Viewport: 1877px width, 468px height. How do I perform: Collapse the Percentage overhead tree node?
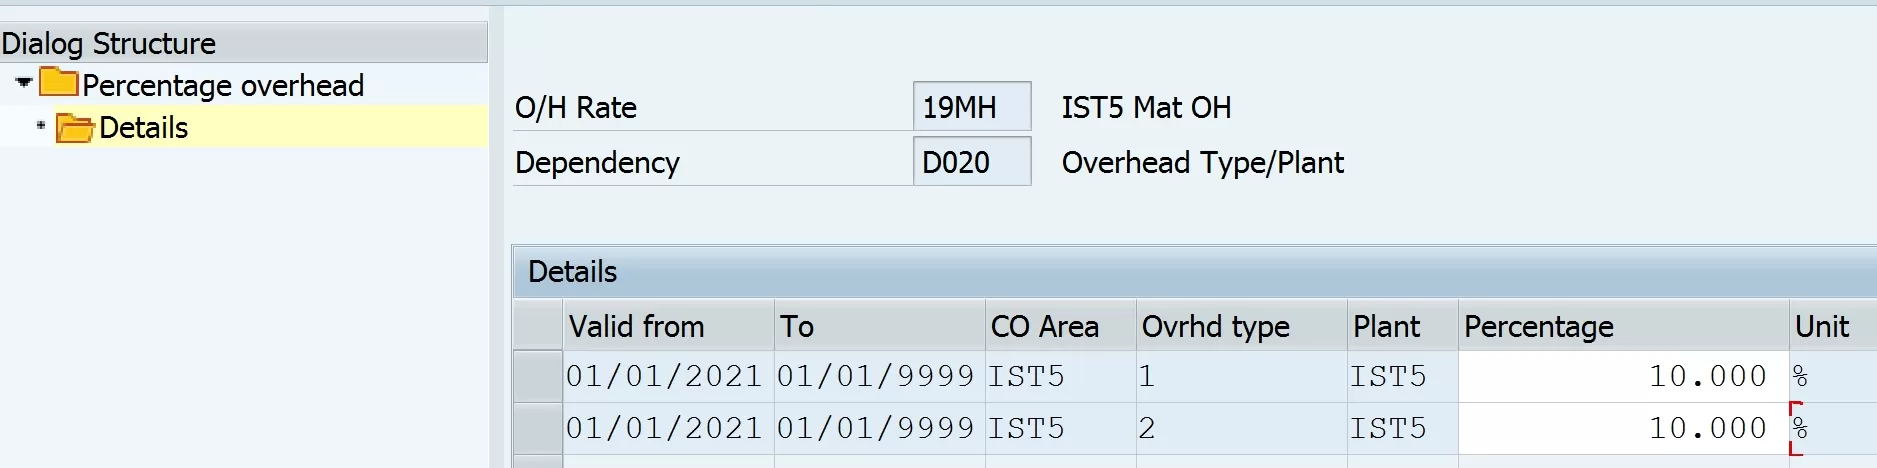24,83
